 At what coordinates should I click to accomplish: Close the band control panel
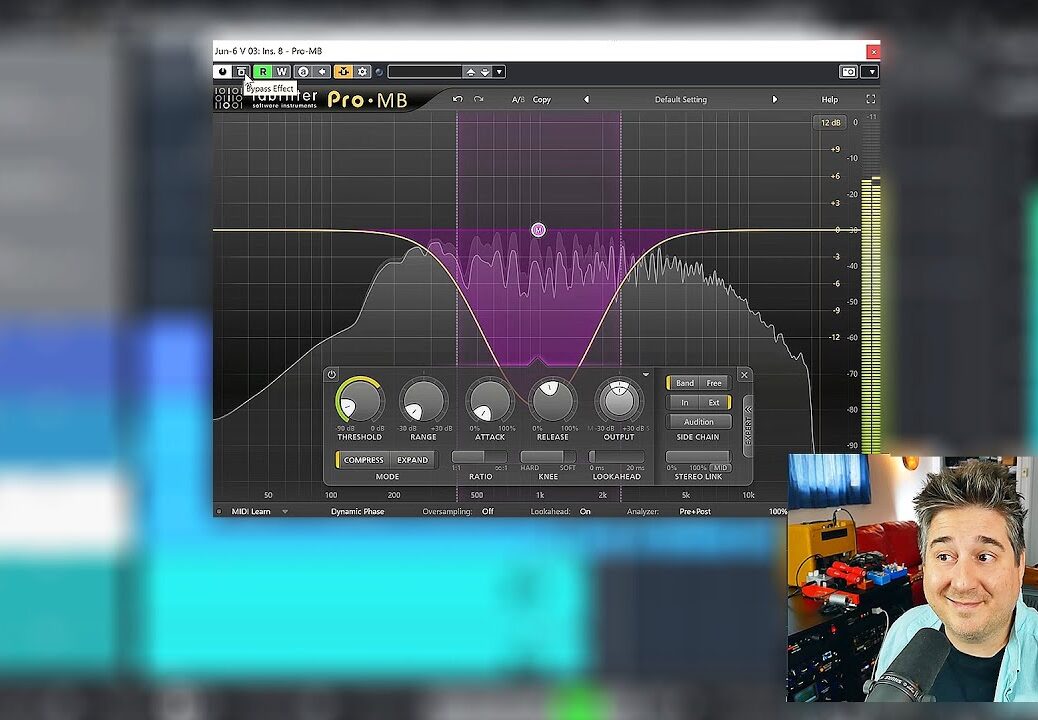click(744, 375)
